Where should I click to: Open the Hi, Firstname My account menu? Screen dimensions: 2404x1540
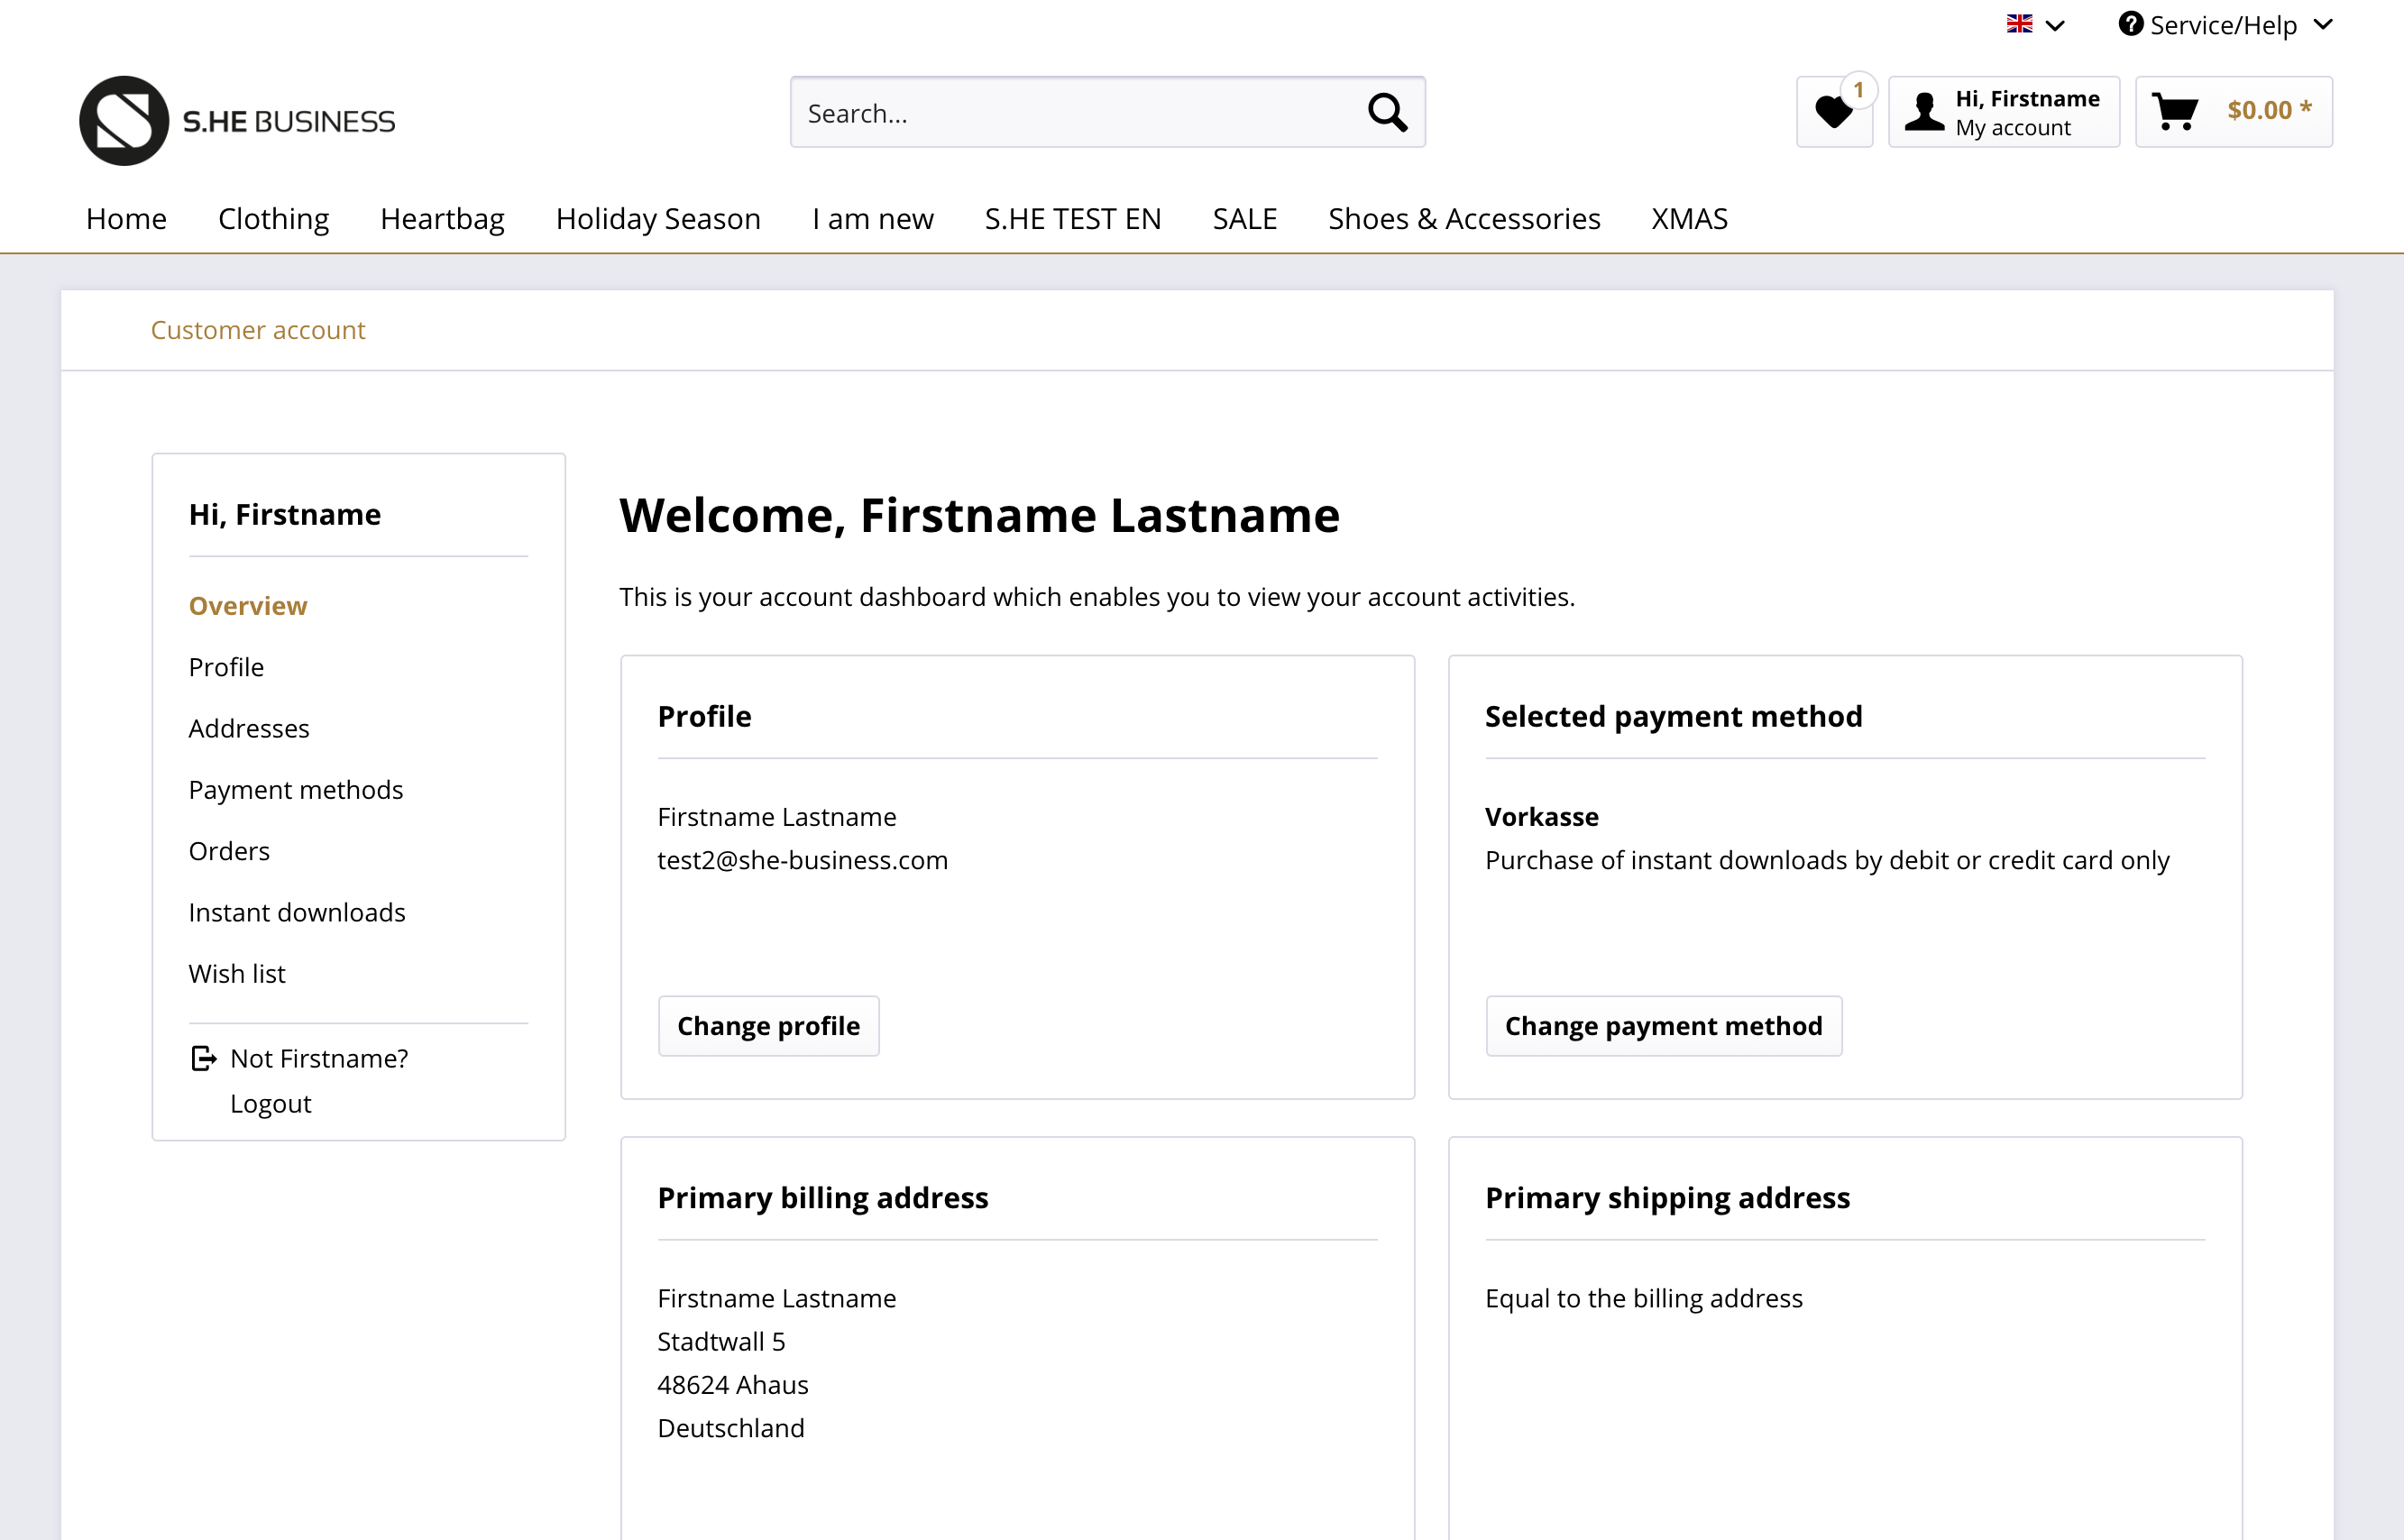2003,112
